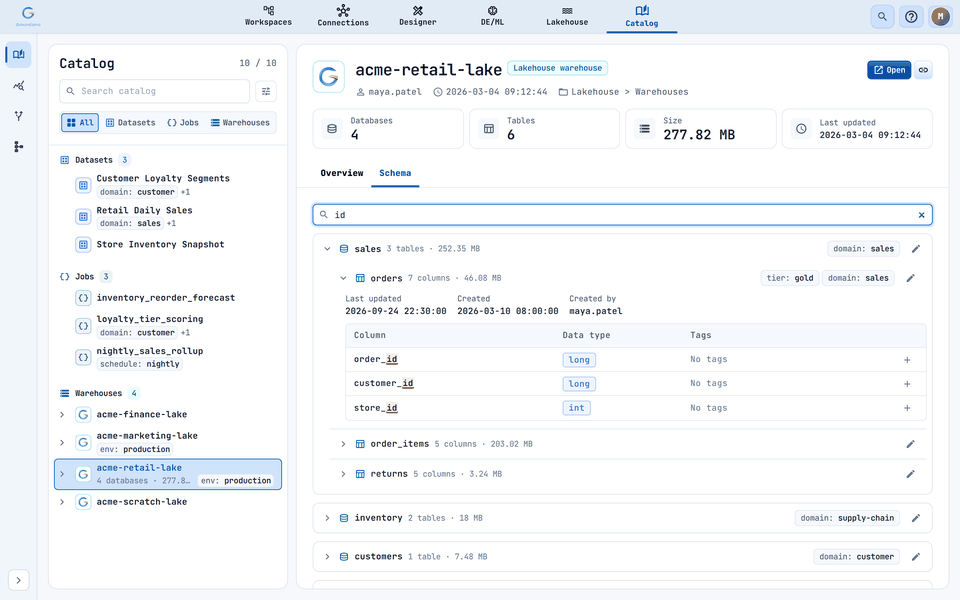Click the schema search field containing id
This screenshot has height=600, width=960.
[622, 215]
